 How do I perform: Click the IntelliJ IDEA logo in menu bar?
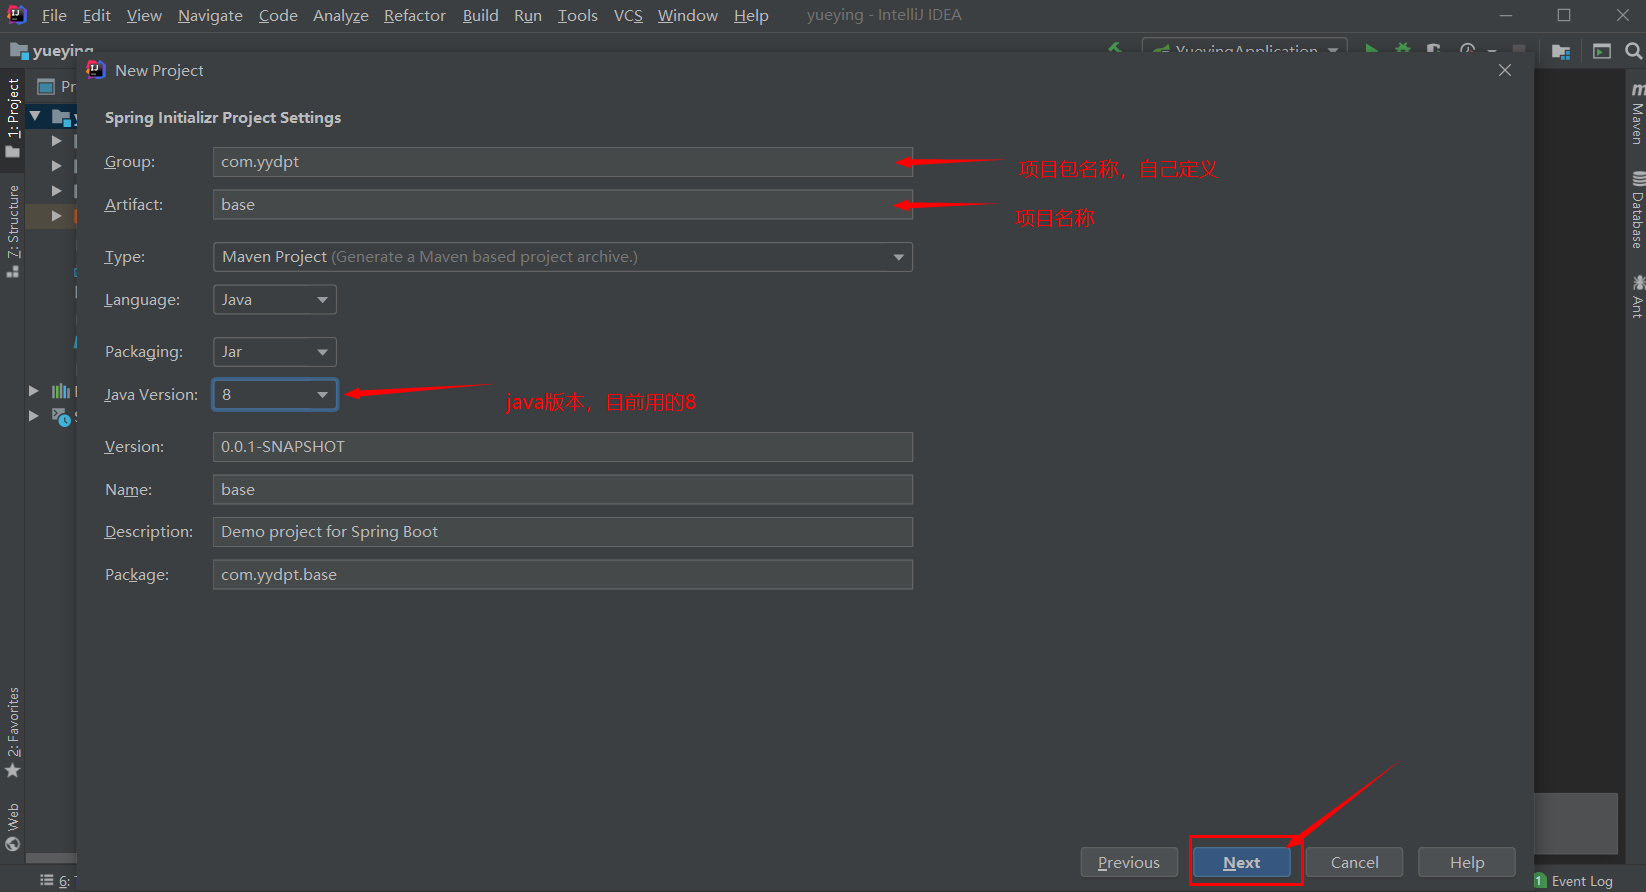coord(17,14)
